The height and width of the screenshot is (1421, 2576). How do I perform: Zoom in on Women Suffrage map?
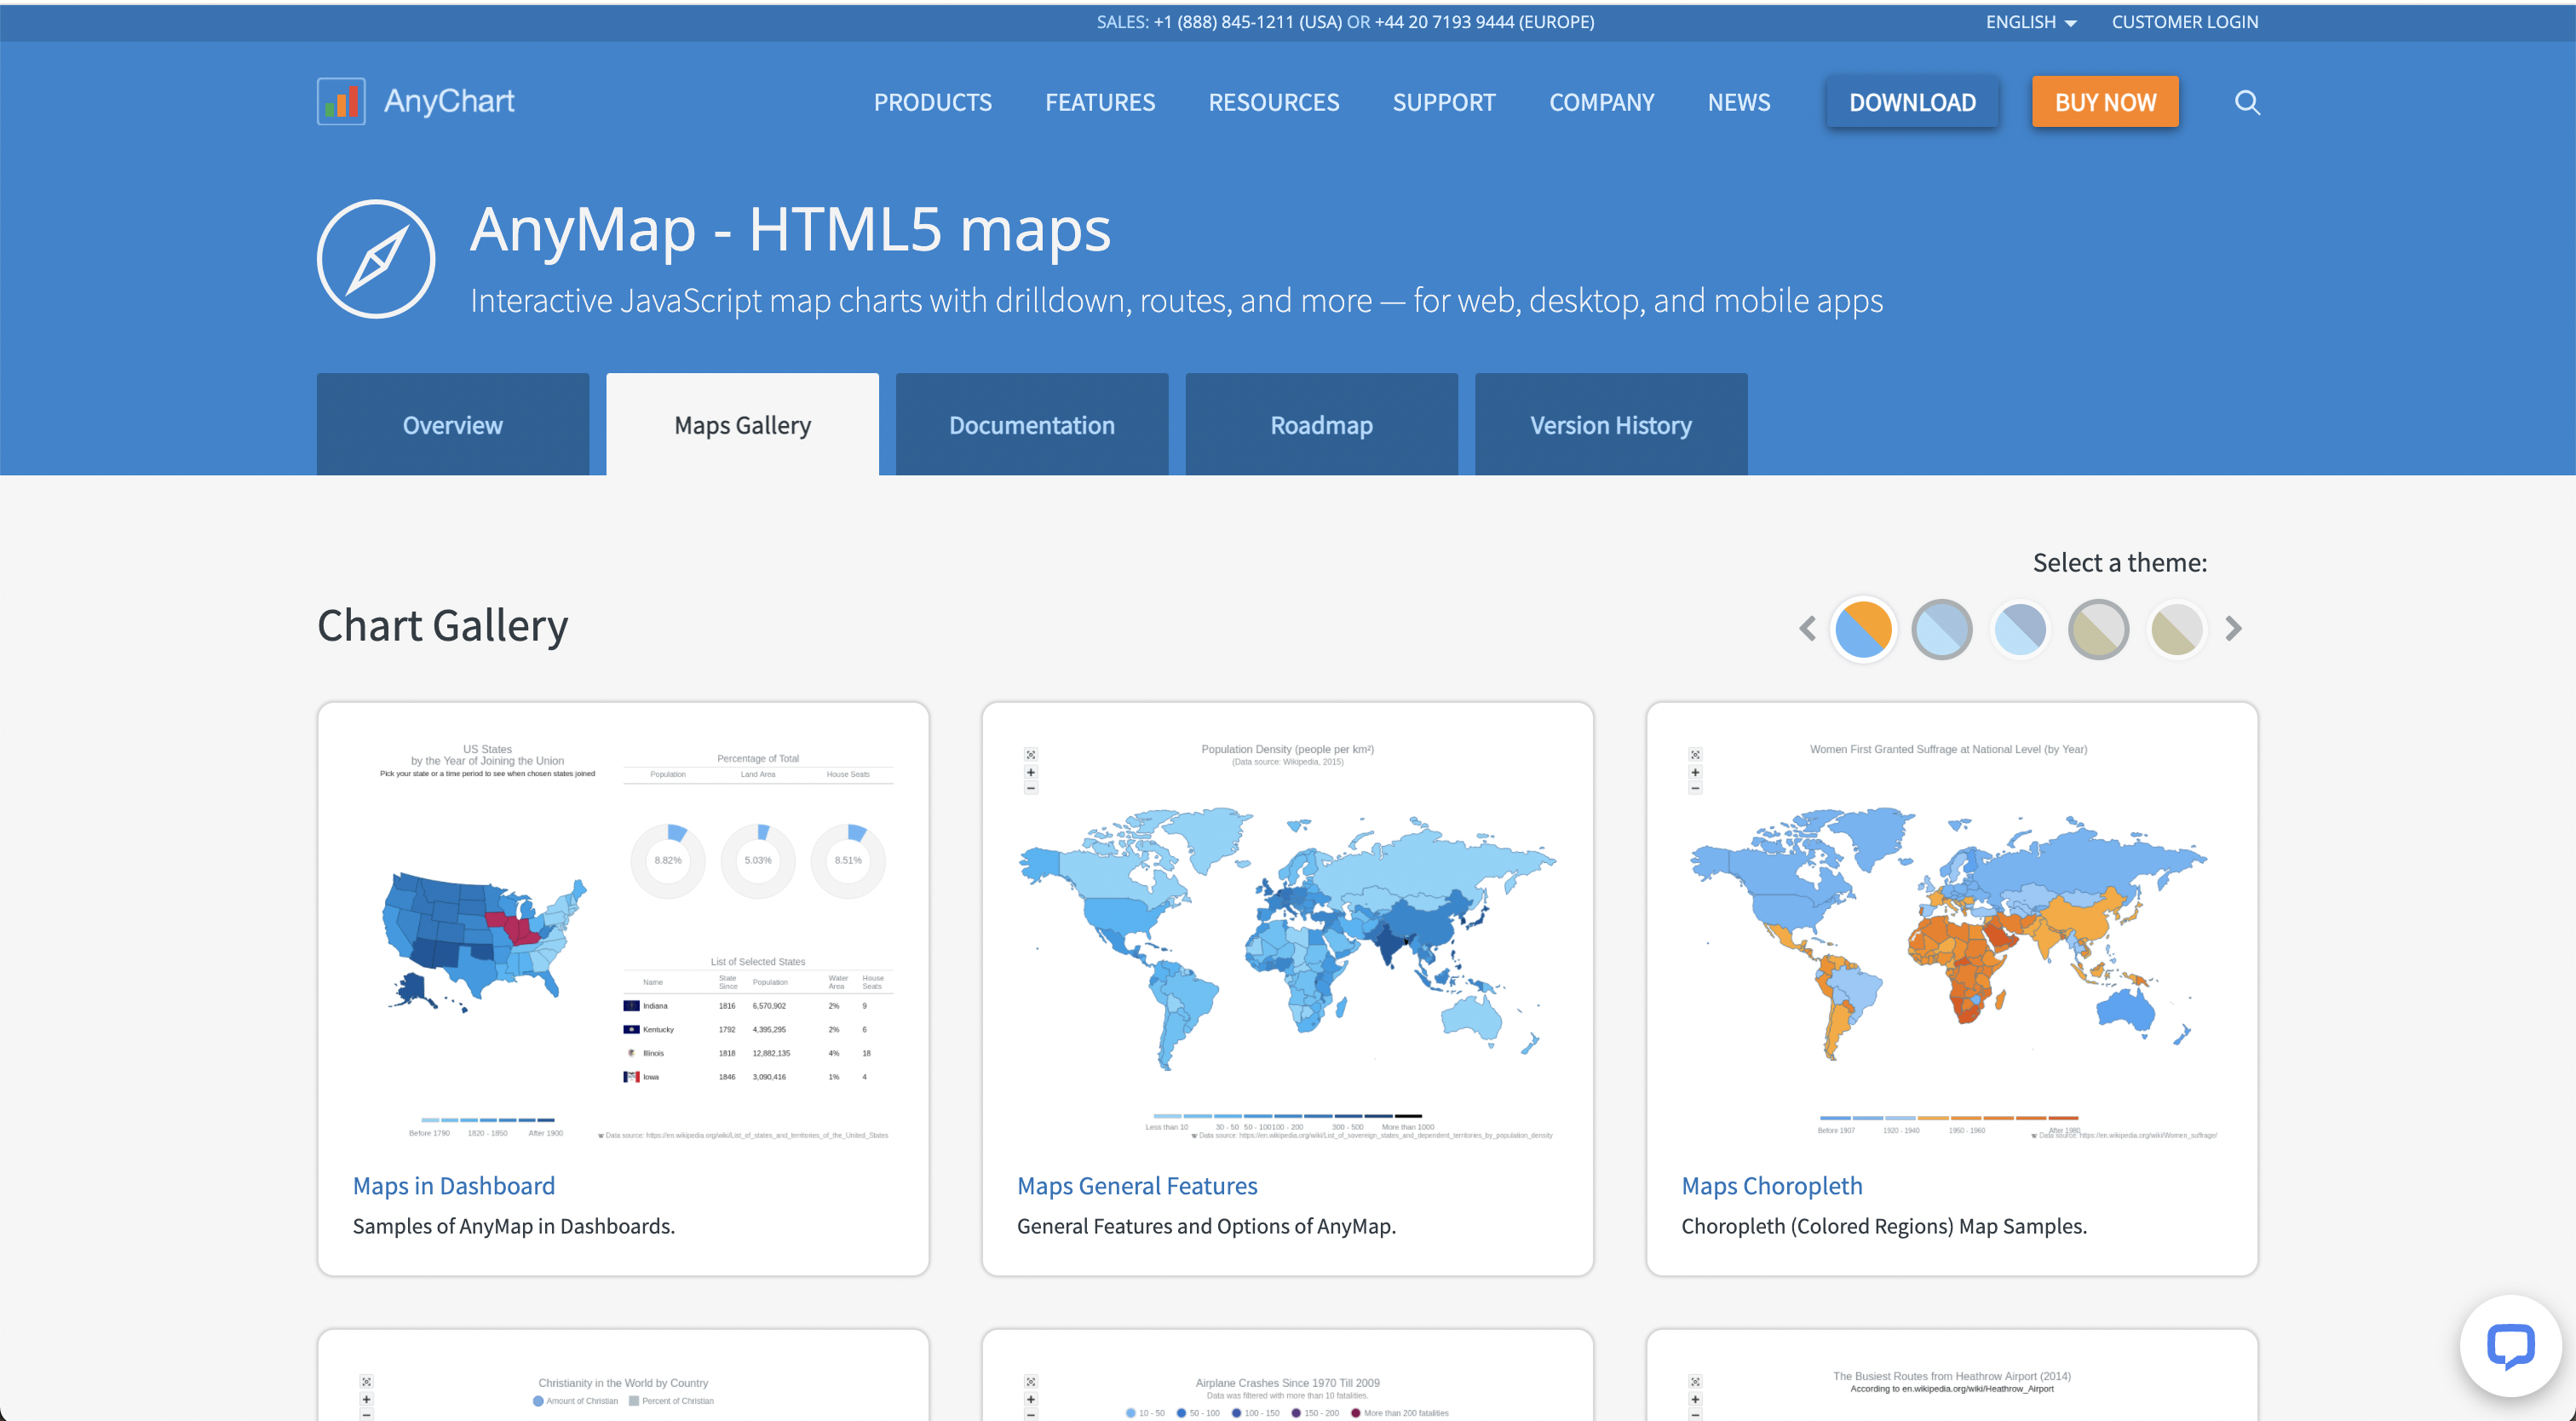[1695, 772]
